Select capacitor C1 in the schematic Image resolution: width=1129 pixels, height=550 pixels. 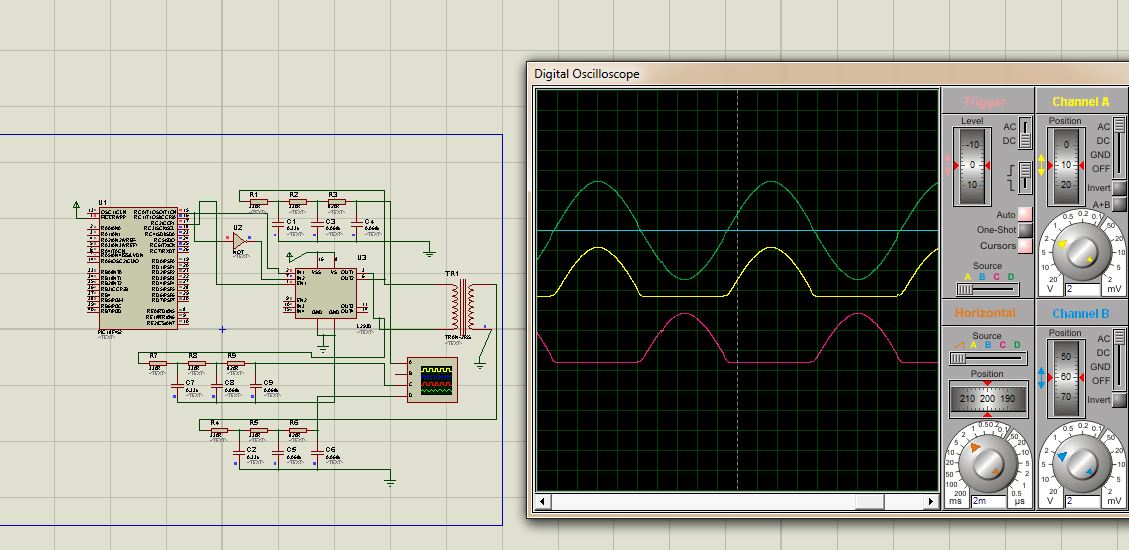click(x=279, y=225)
